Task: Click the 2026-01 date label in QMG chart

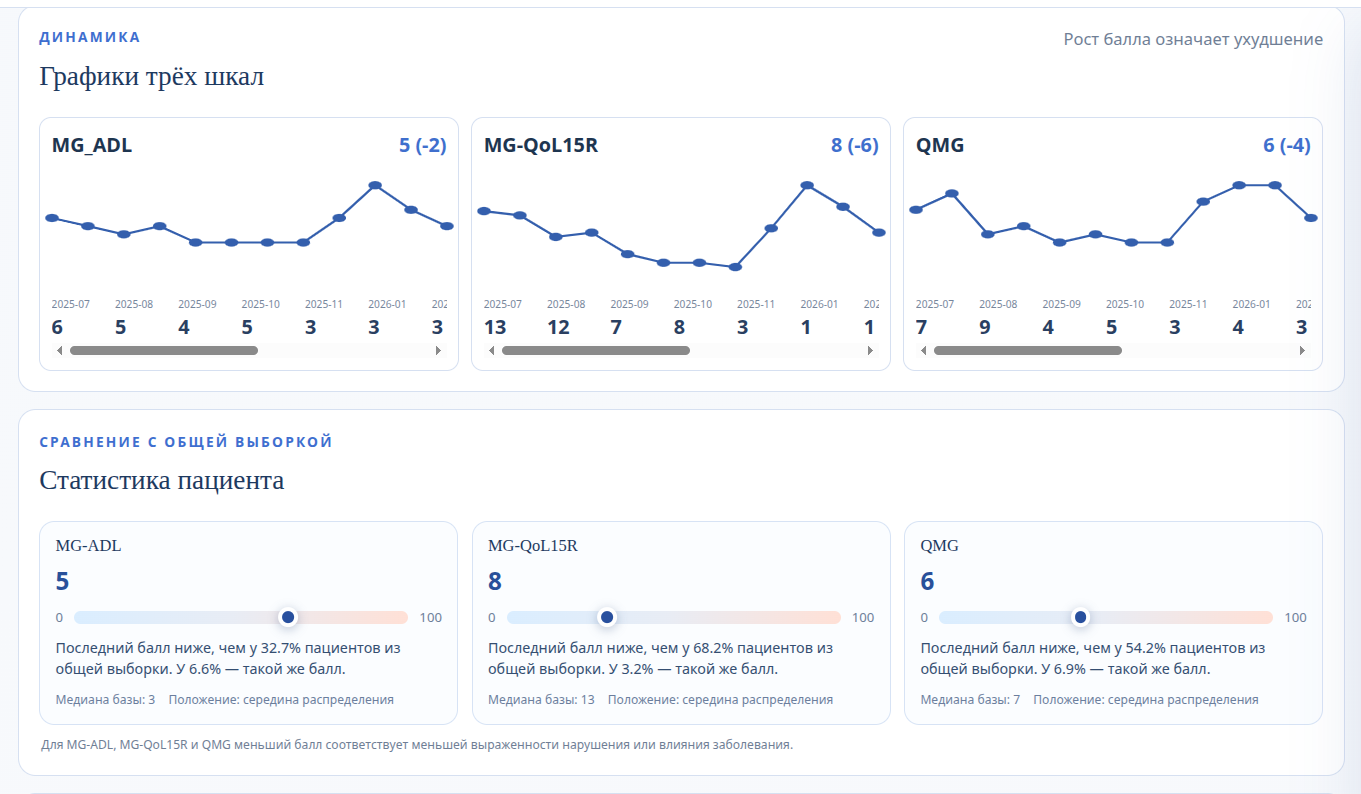Action: 1251,304
